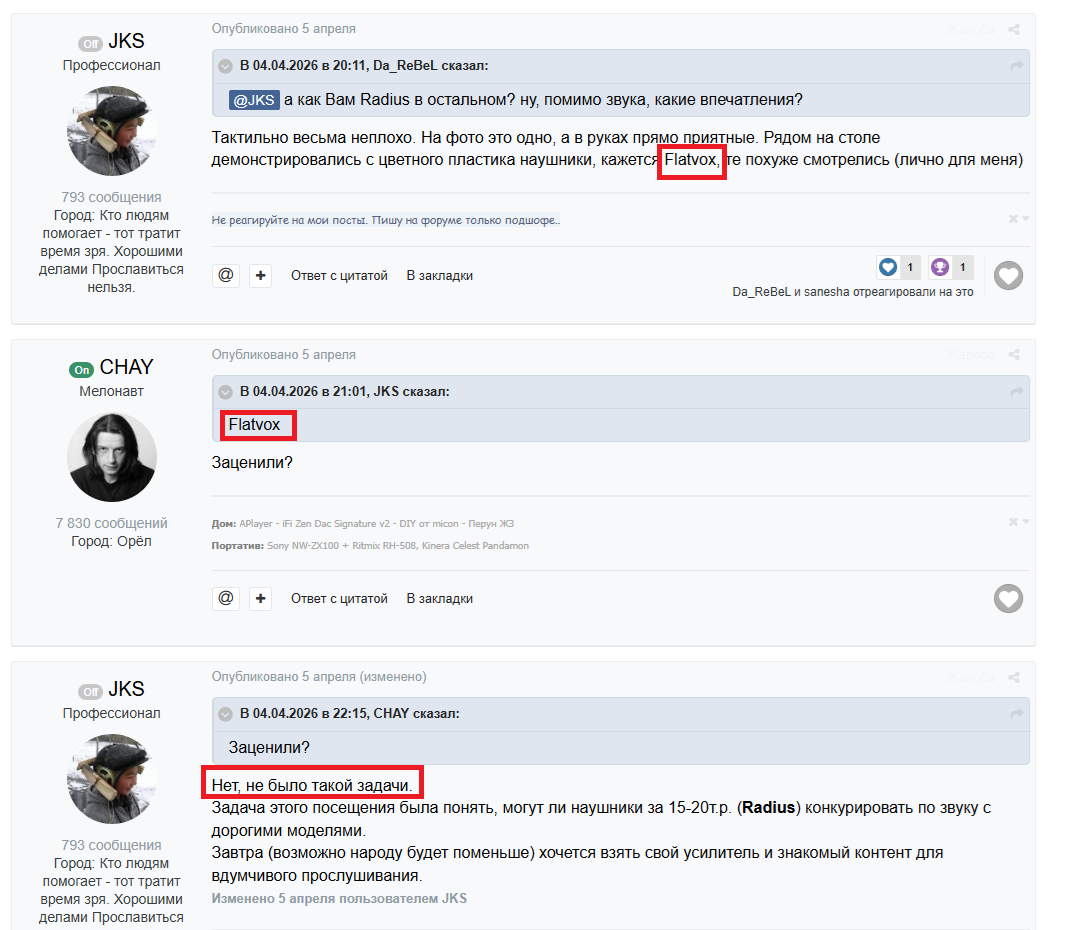
Task: Click the share icon on CHAY's post
Action: pos(1014,355)
